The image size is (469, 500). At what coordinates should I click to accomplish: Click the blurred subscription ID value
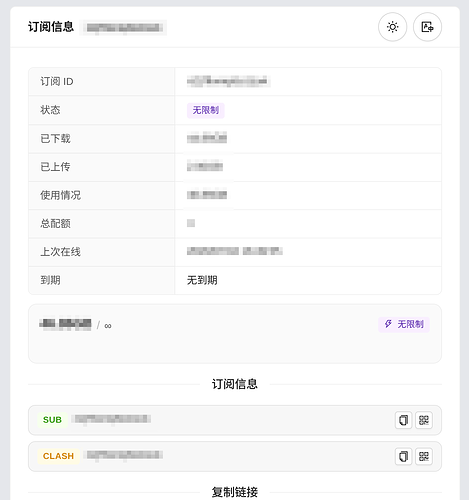pos(228,81)
